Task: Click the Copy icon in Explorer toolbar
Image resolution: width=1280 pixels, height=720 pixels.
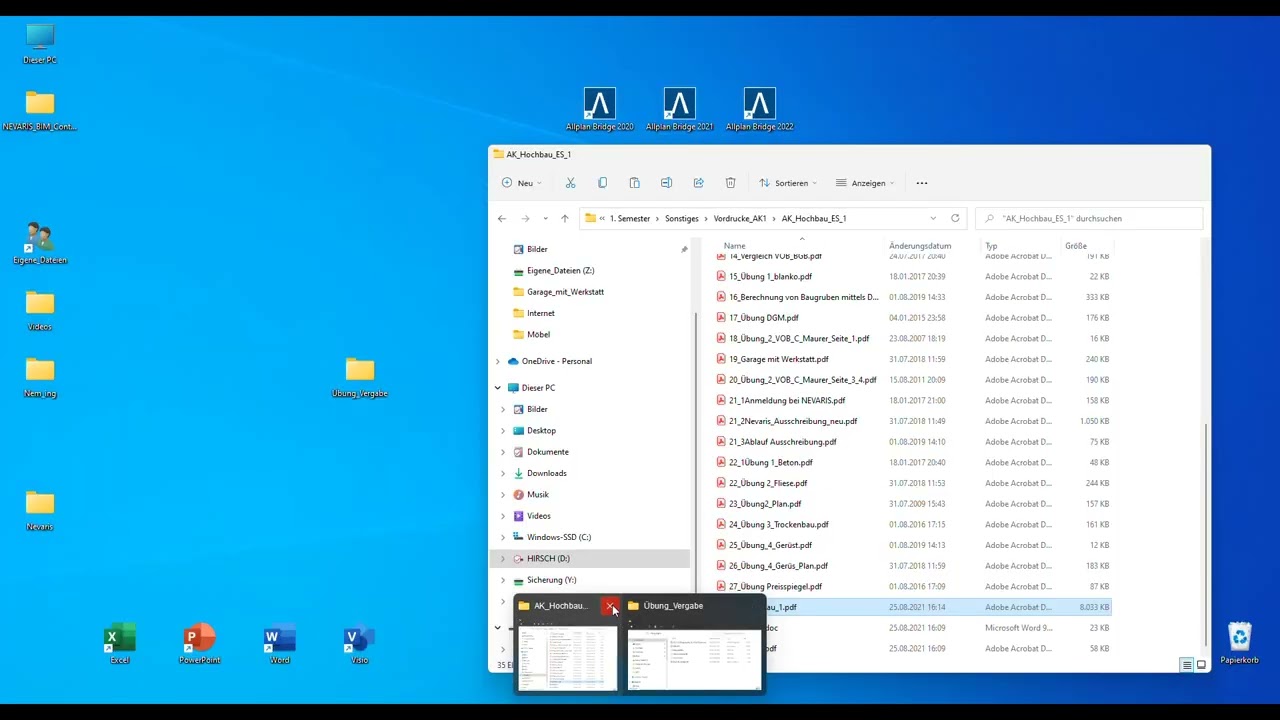Action: [602, 183]
